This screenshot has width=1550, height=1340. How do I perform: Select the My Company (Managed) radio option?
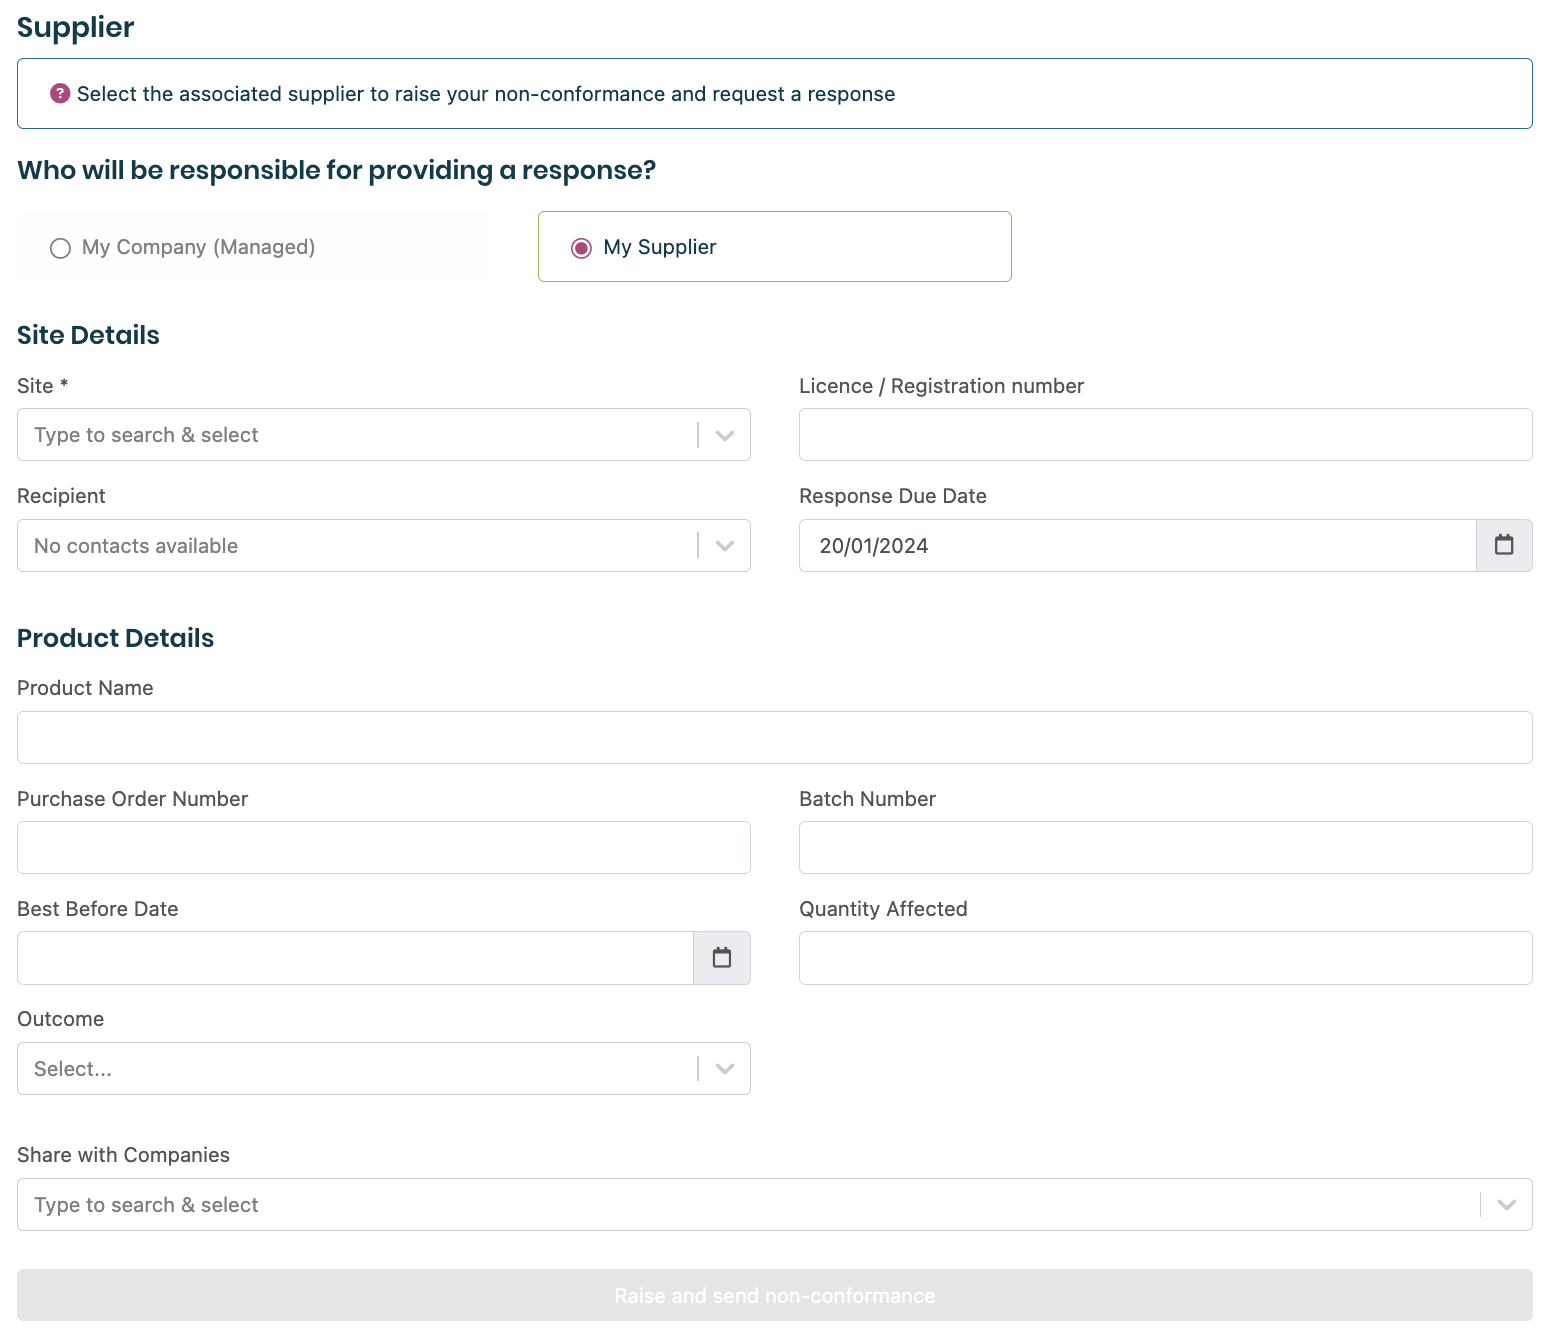coord(61,248)
